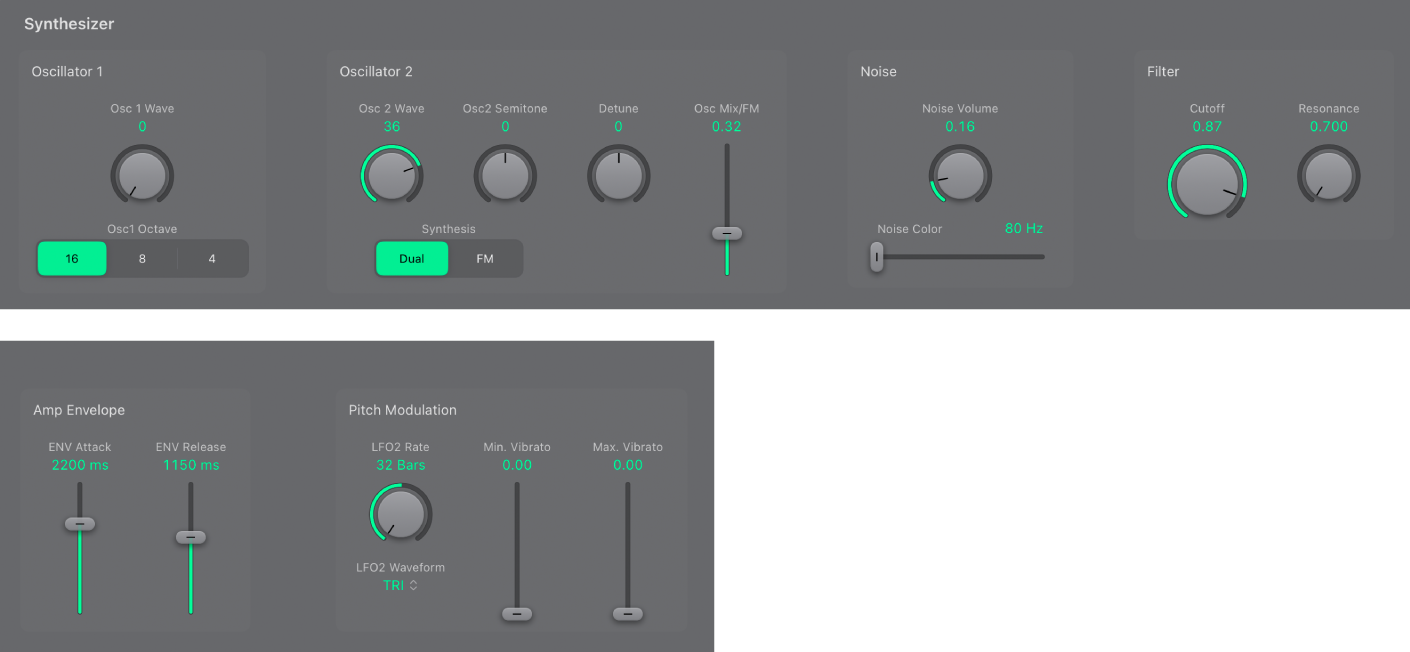Switch Osc1 Octave to 4

tap(213, 258)
